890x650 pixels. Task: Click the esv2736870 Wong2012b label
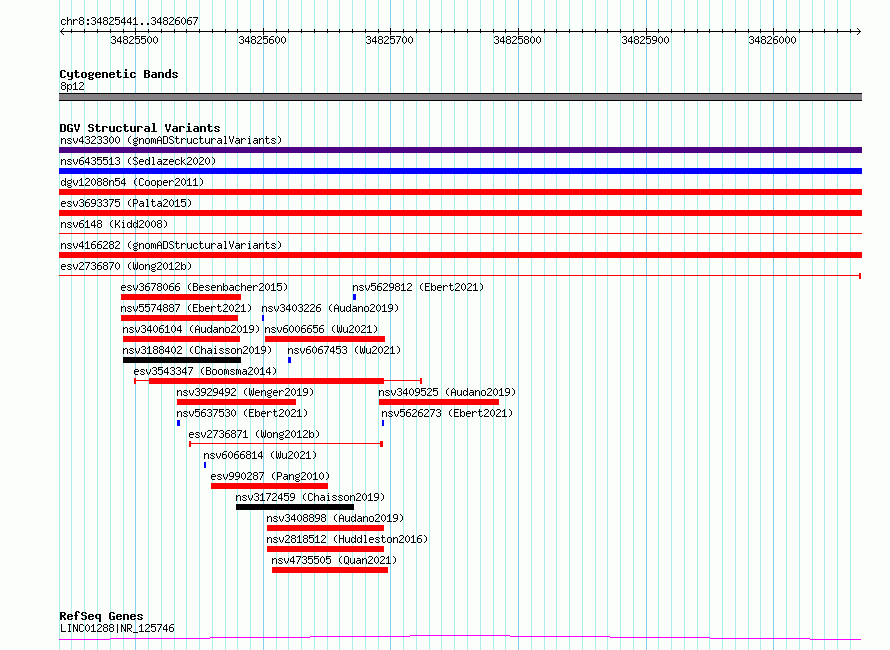pos(126,266)
